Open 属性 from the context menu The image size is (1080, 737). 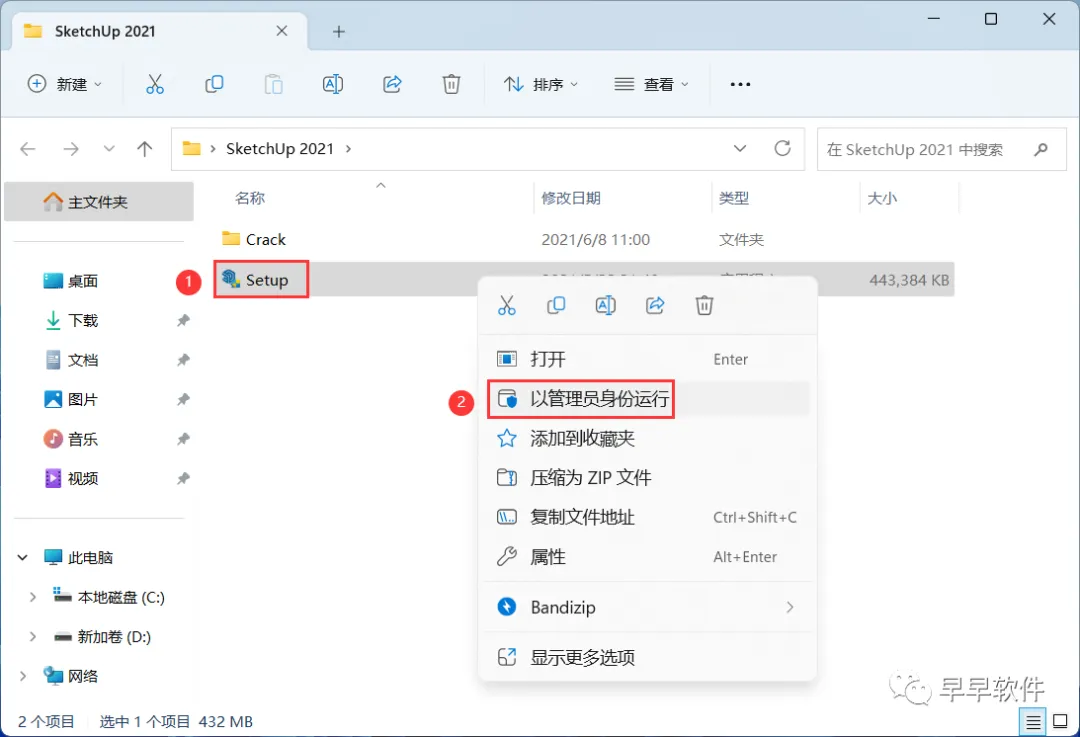(647, 557)
